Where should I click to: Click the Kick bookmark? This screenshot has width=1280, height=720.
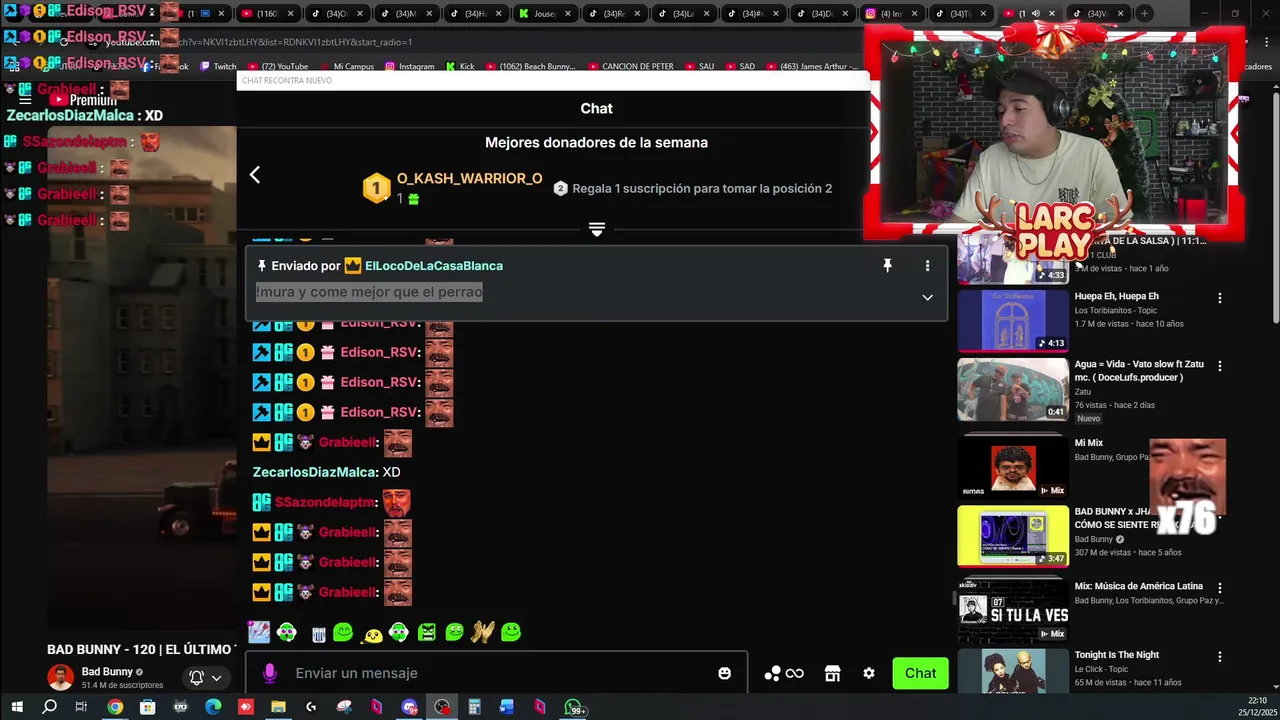[x=459, y=67]
